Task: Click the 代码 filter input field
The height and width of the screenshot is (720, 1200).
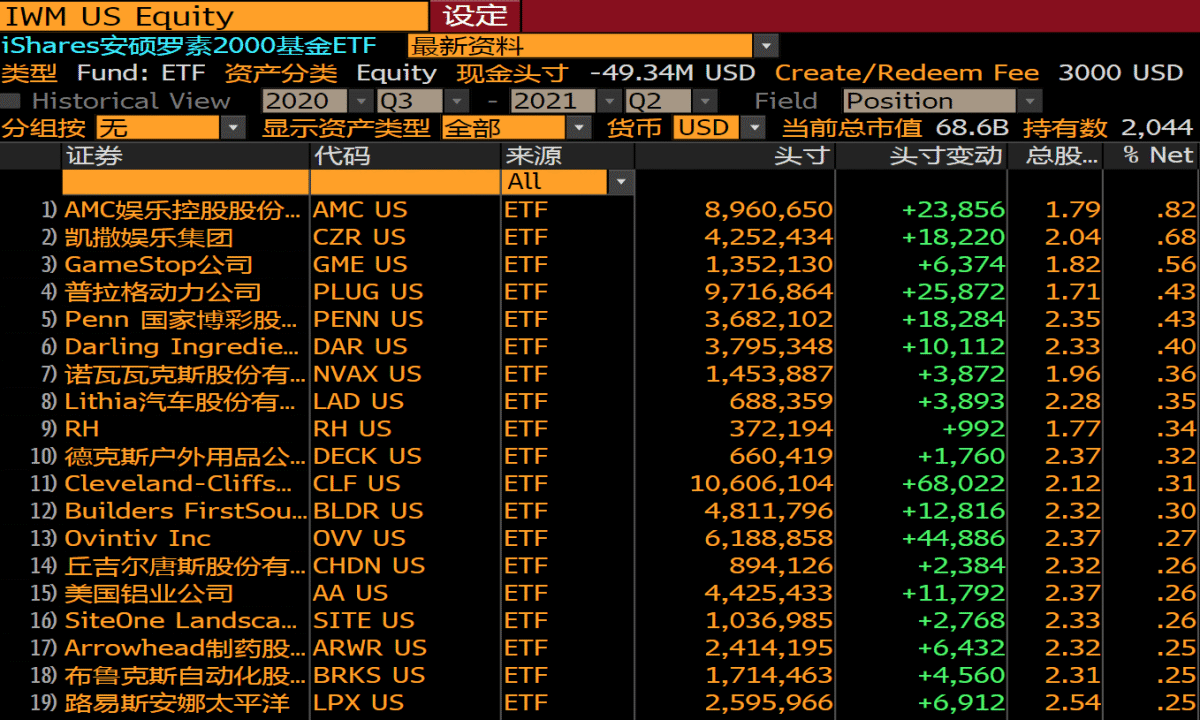Action: click(405, 182)
